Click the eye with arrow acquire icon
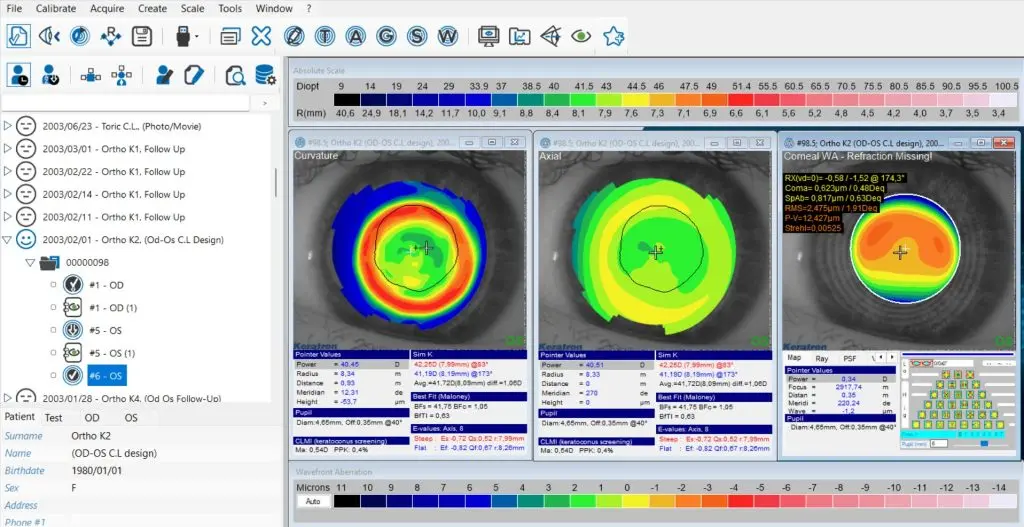The height and width of the screenshot is (527, 1024). coord(49,36)
